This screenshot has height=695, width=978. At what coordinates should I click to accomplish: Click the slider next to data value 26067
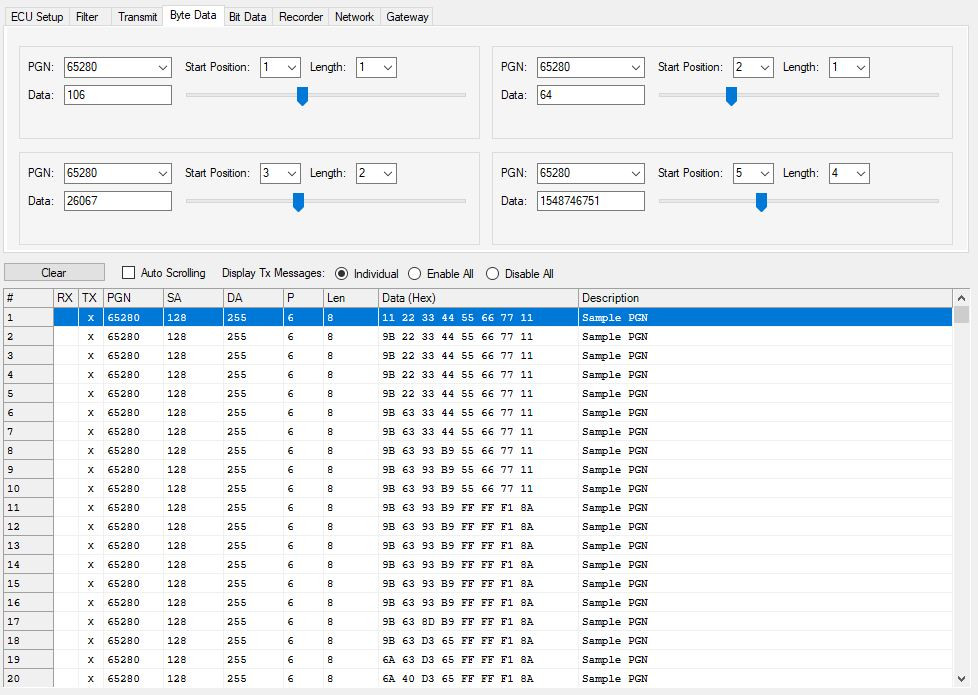point(298,202)
